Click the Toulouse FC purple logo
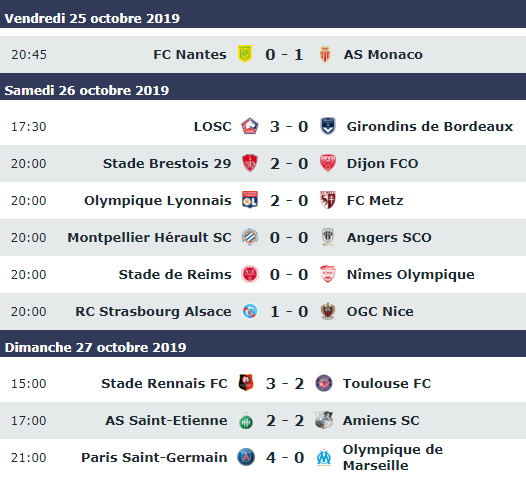 coord(324,383)
